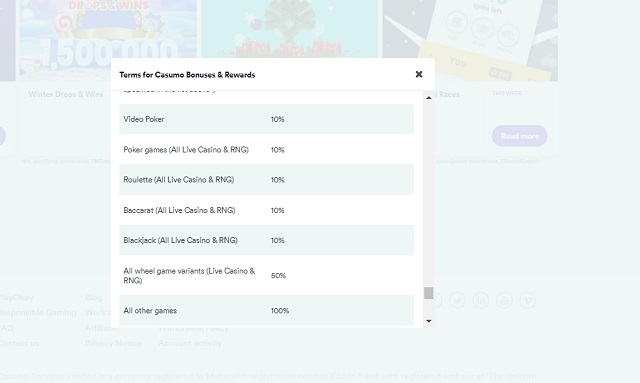Open the Twitter social icon in the footer
The image size is (640, 383).
[x=458, y=301]
